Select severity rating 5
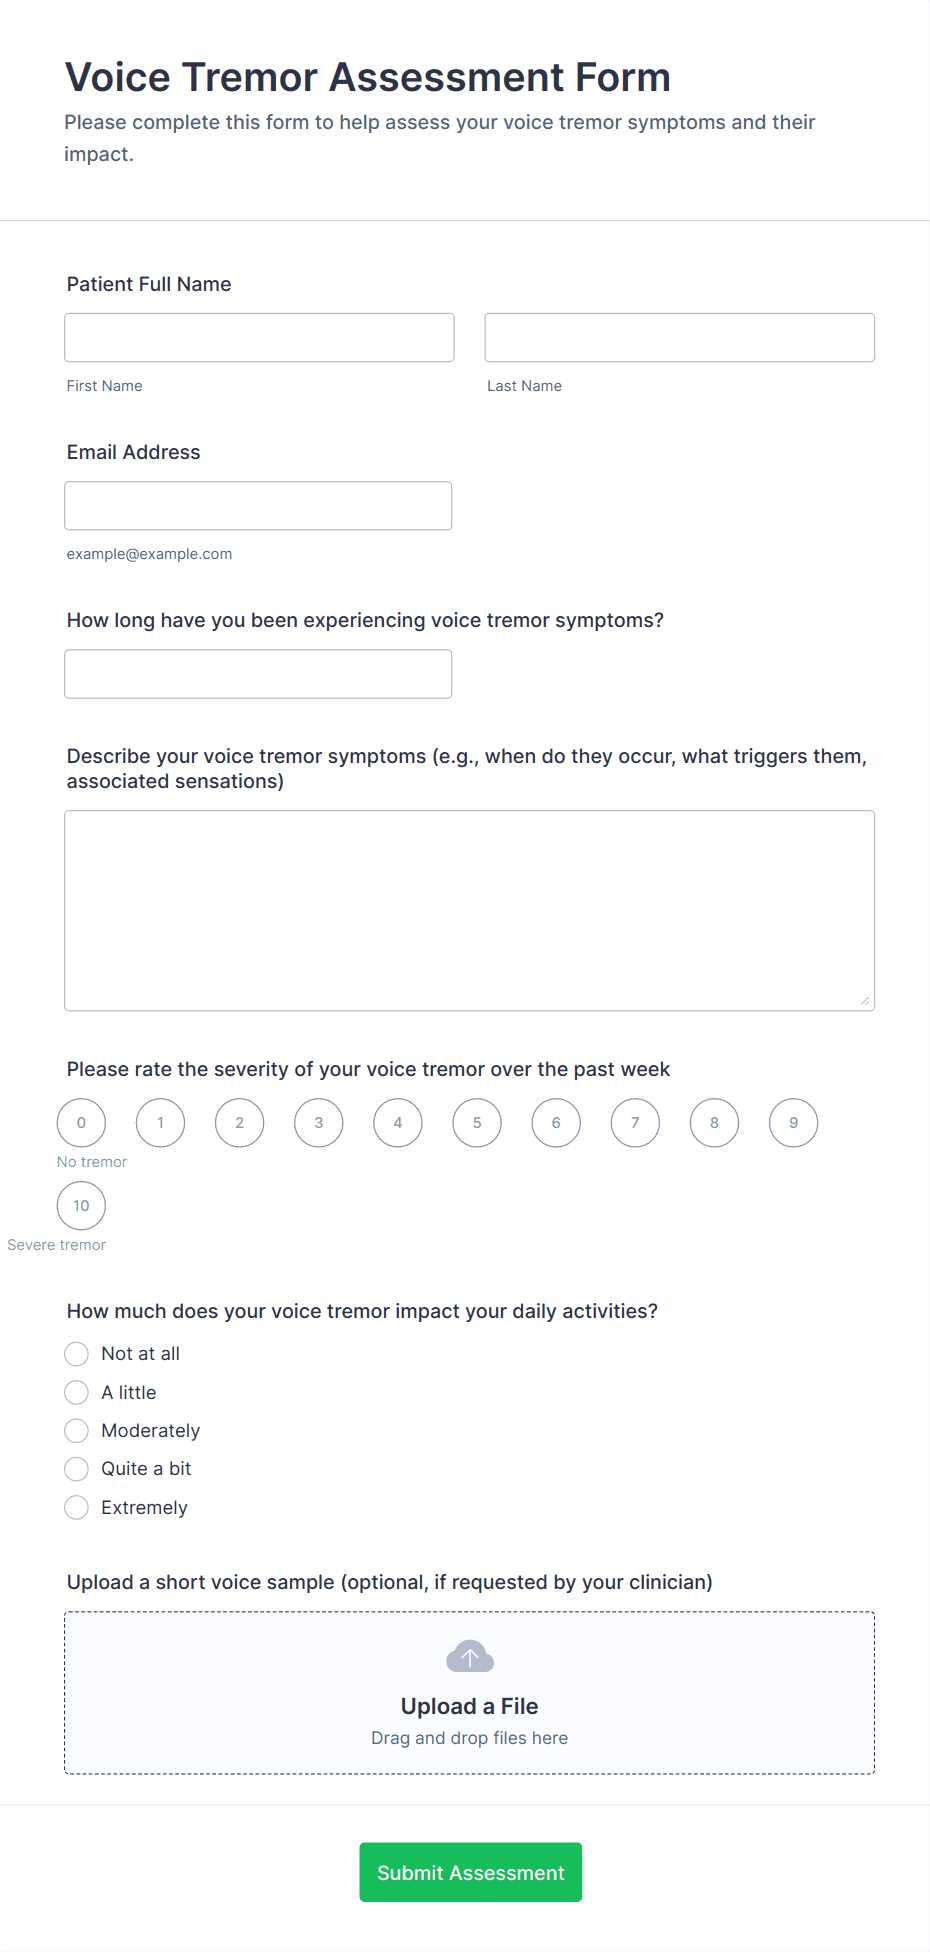 (477, 1123)
